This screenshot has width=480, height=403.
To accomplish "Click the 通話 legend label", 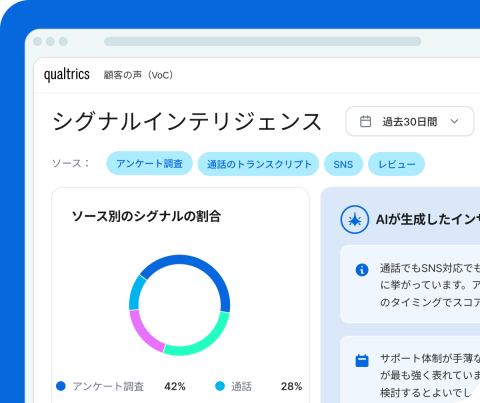I will point(242,386).
